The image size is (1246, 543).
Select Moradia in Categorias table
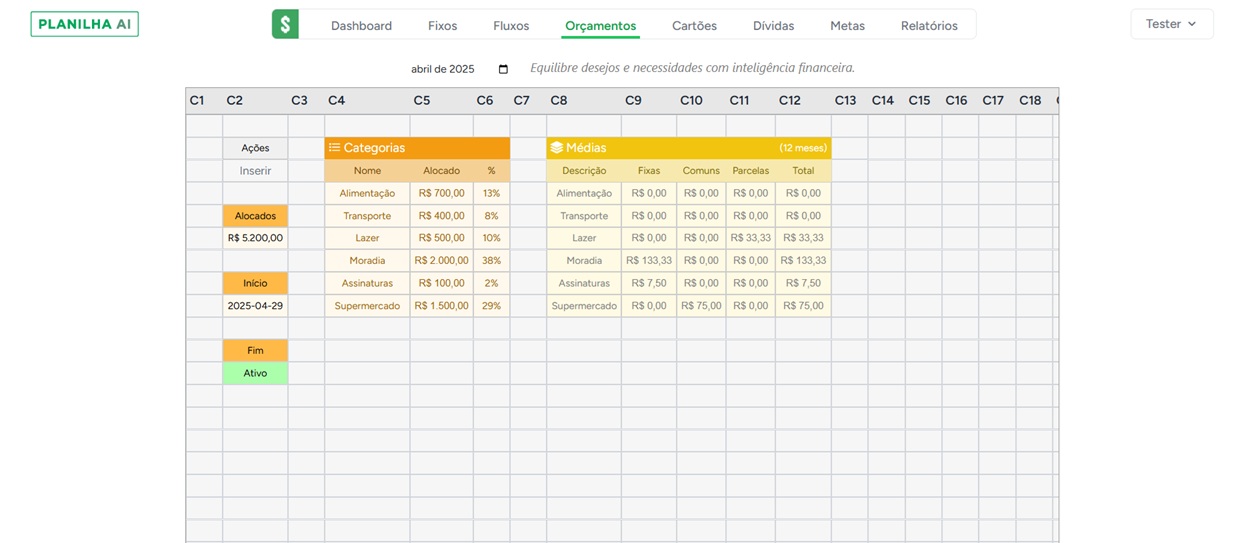(x=367, y=261)
